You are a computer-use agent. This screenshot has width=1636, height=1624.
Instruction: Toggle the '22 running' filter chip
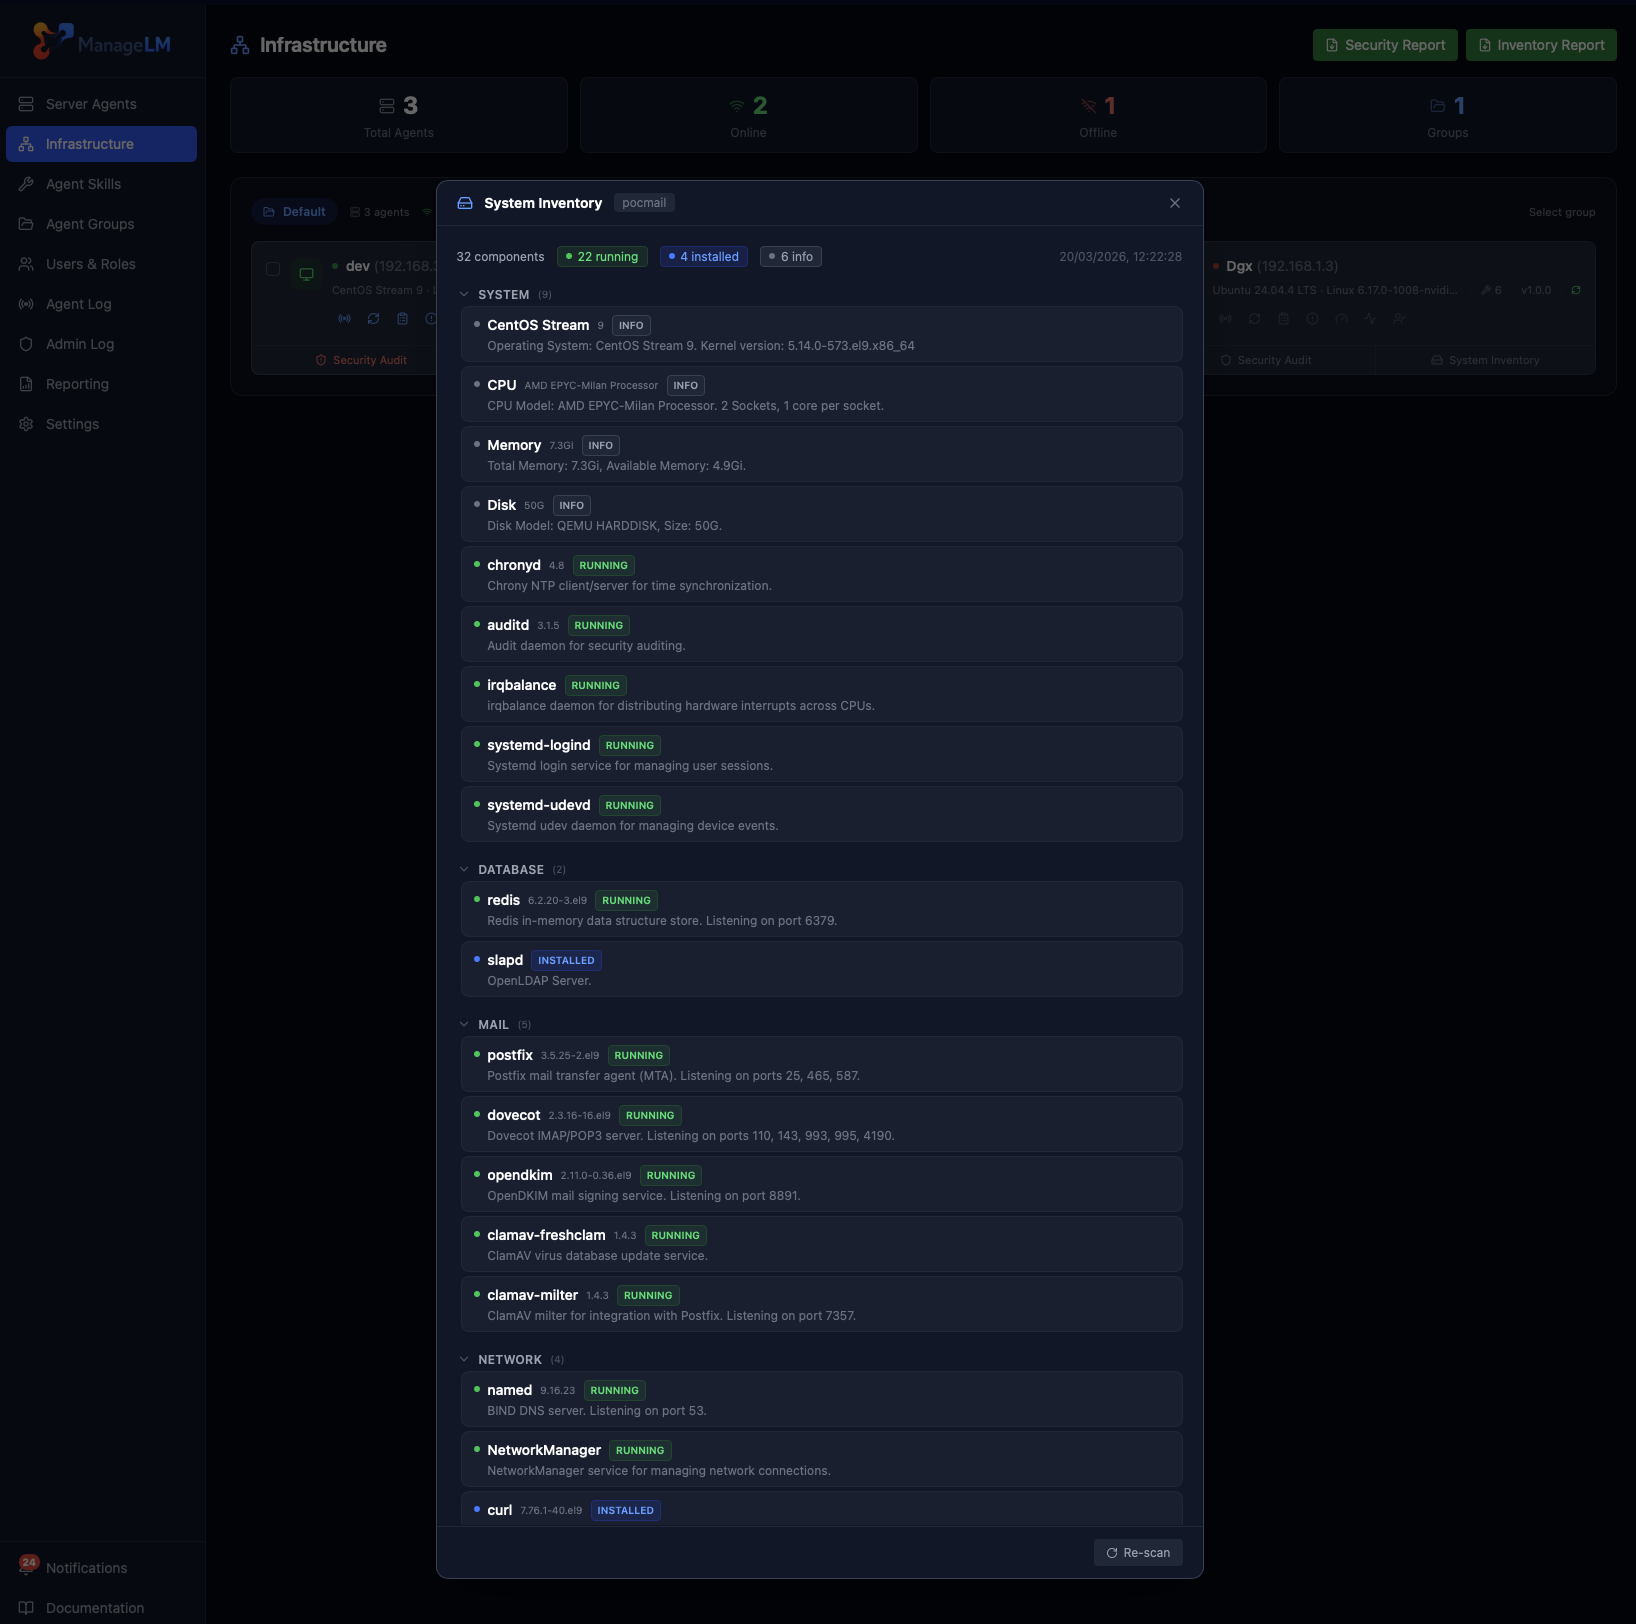click(602, 256)
